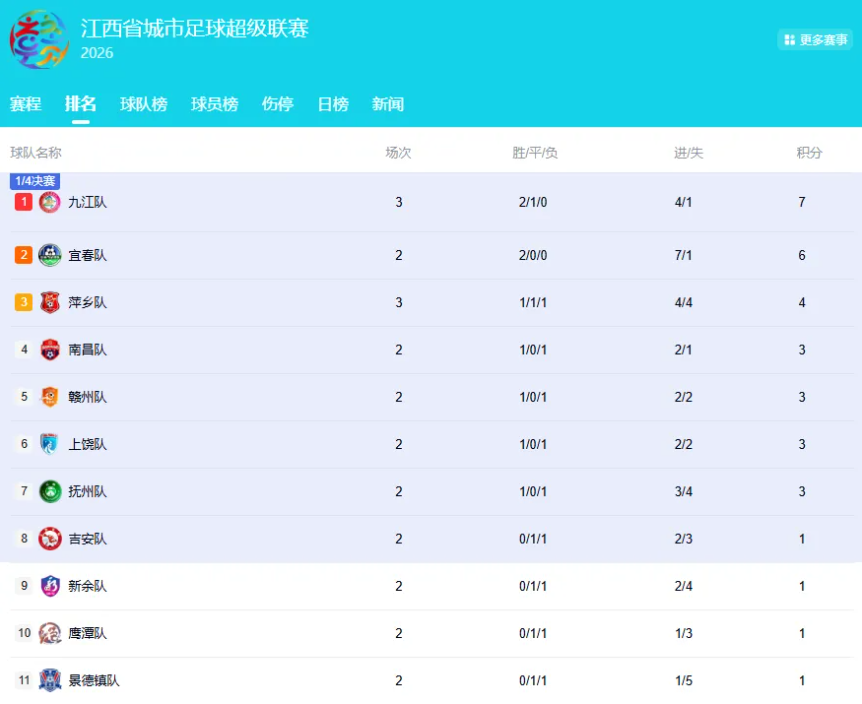Click the Jiangxi league logo emblem
The image size is (862, 704).
(39, 40)
